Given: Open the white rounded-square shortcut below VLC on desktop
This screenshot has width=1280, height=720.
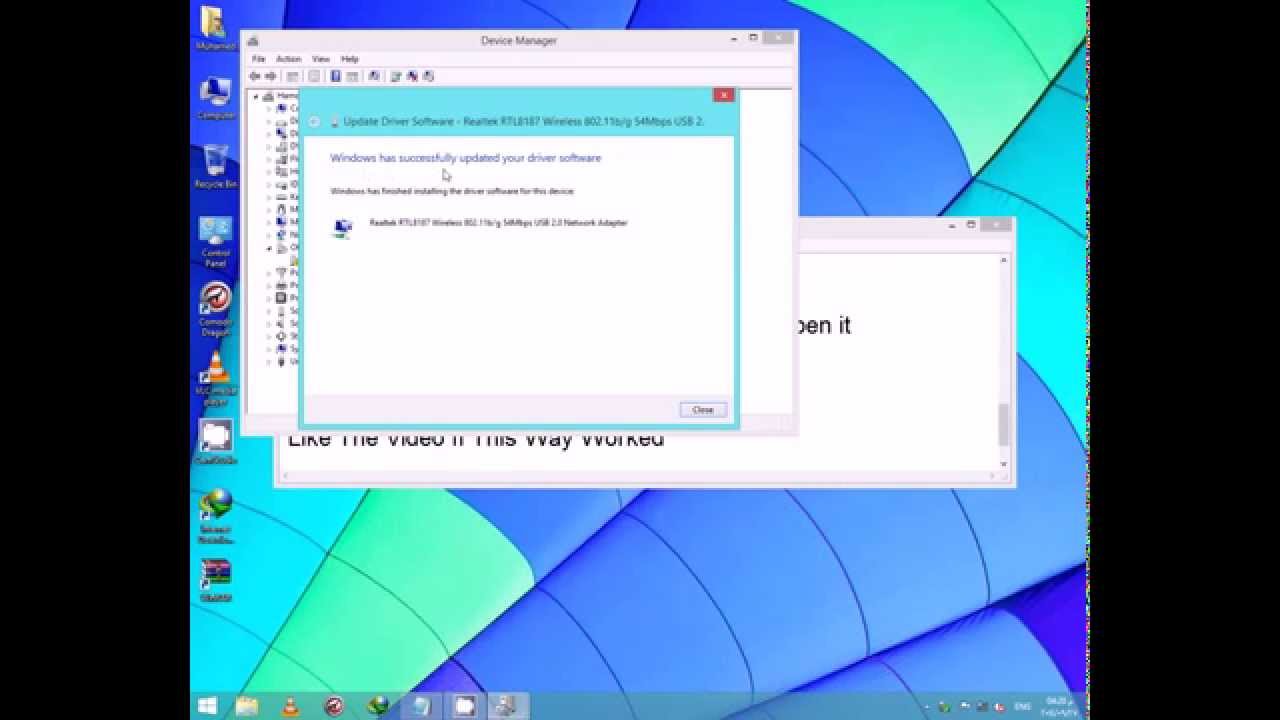Looking at the screenshot, I should tap(215, 440).
